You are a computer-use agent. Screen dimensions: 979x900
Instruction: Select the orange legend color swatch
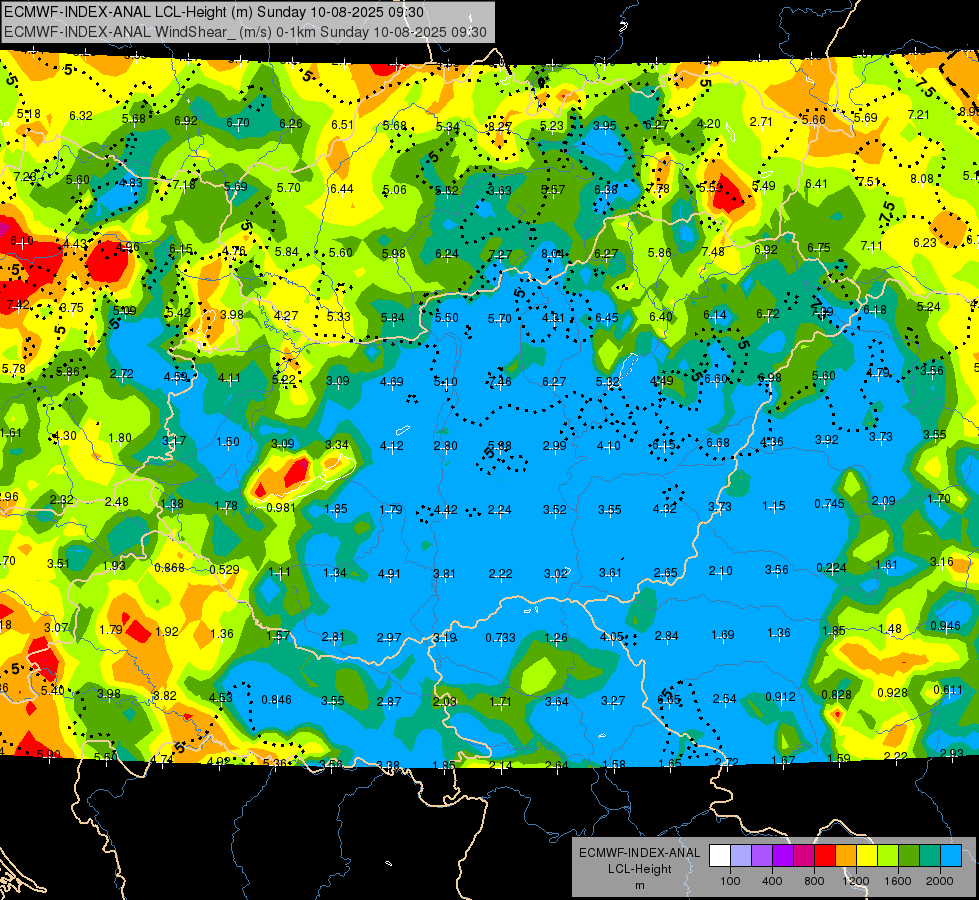(846, 856)
